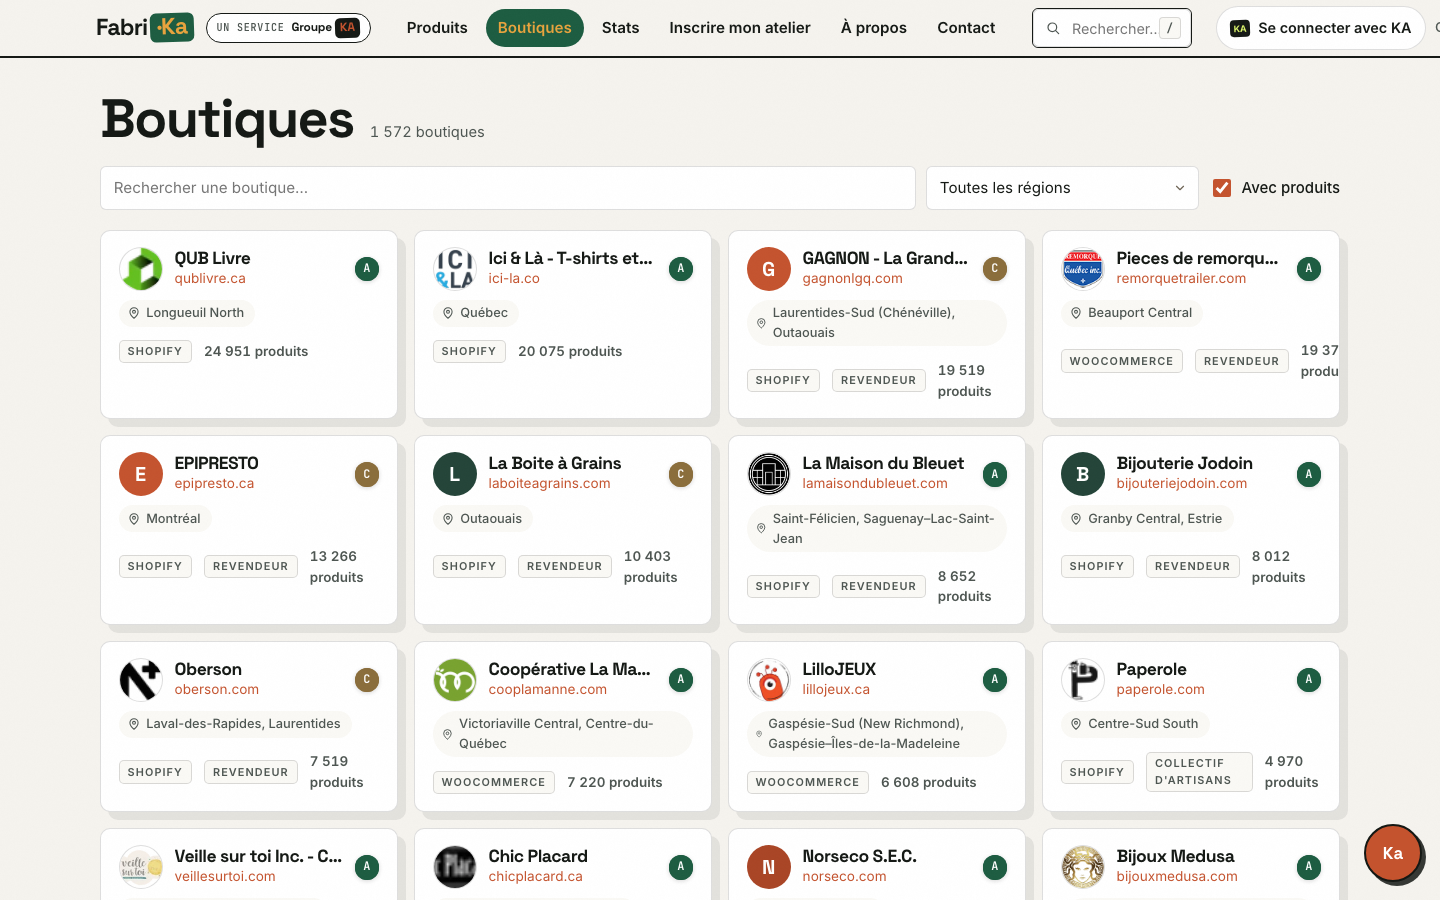Navigate to À propos

coord(874,28)
